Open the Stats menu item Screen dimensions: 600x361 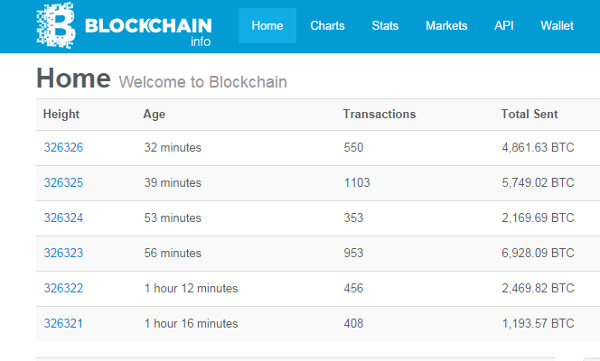385,26
